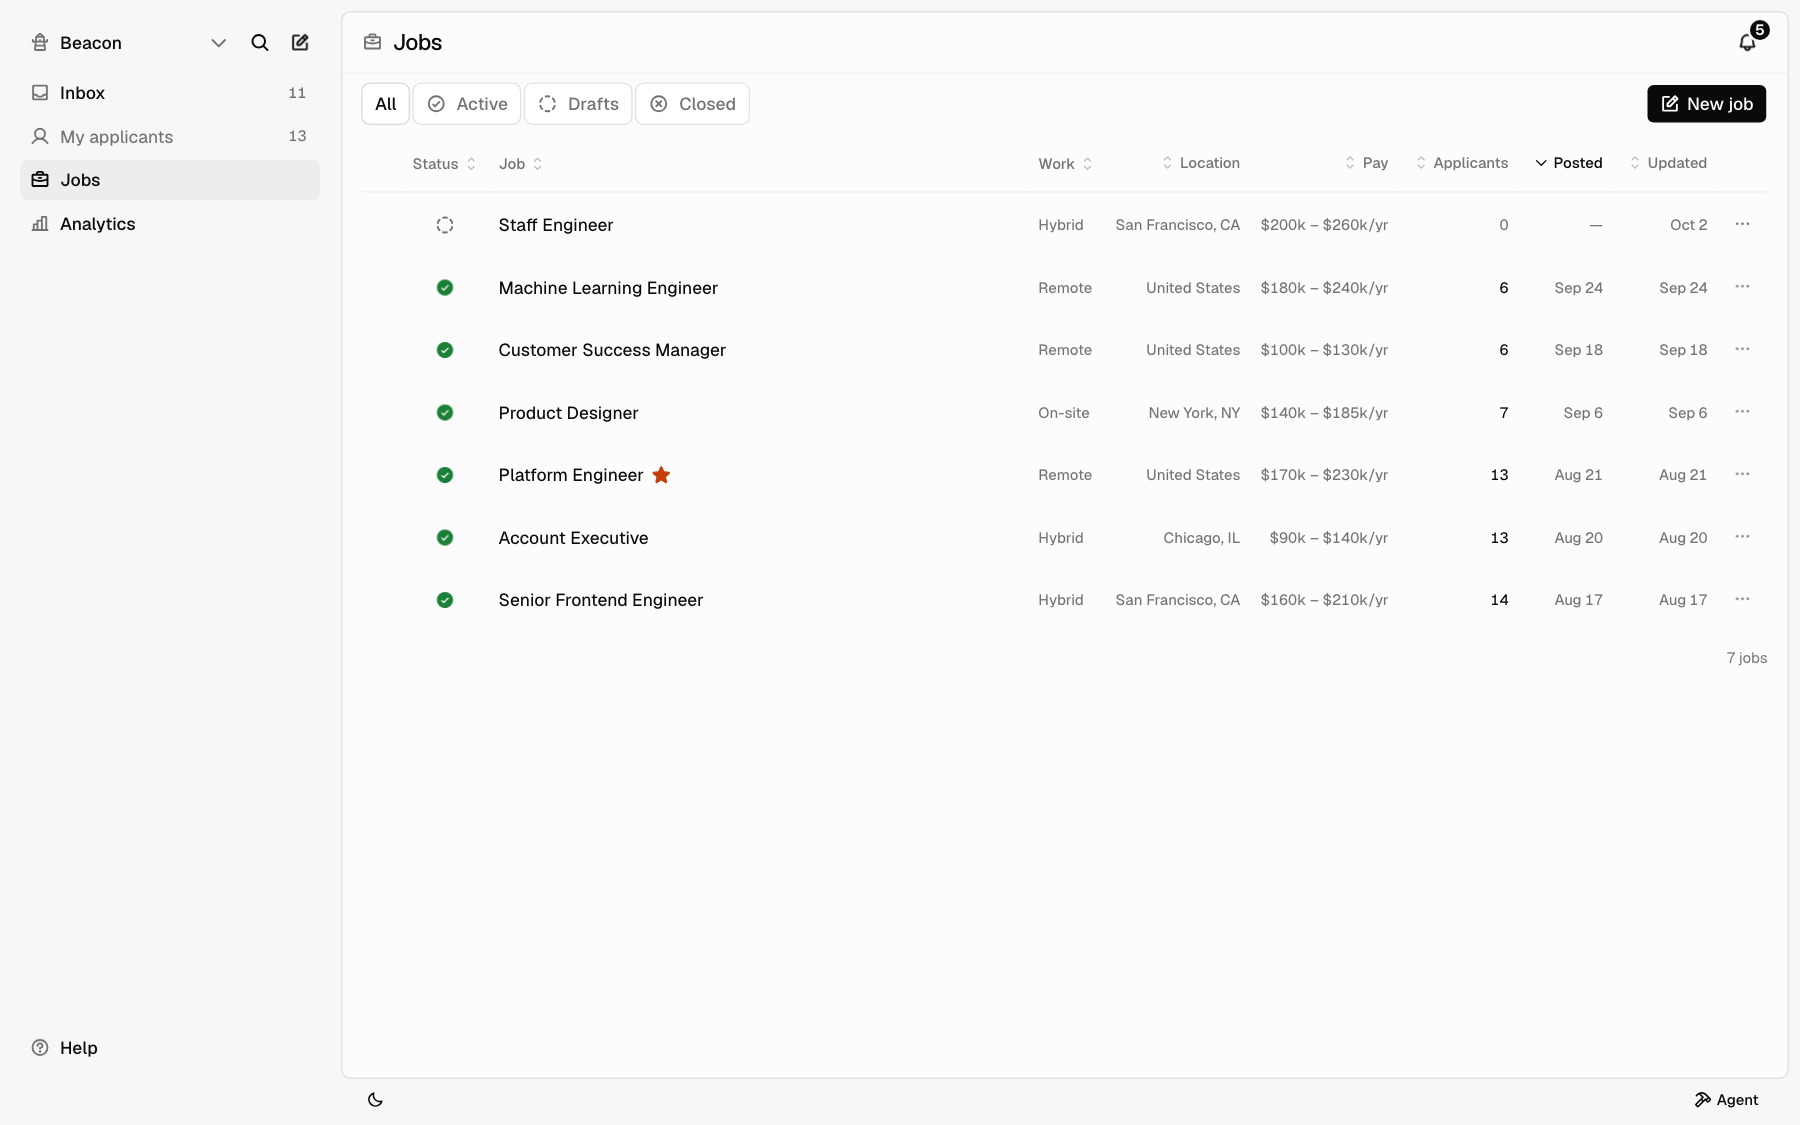This screenshot has width=1800, height=1125.
Task: Sort by Updated column header
Action: click(x=1668, y=163)
